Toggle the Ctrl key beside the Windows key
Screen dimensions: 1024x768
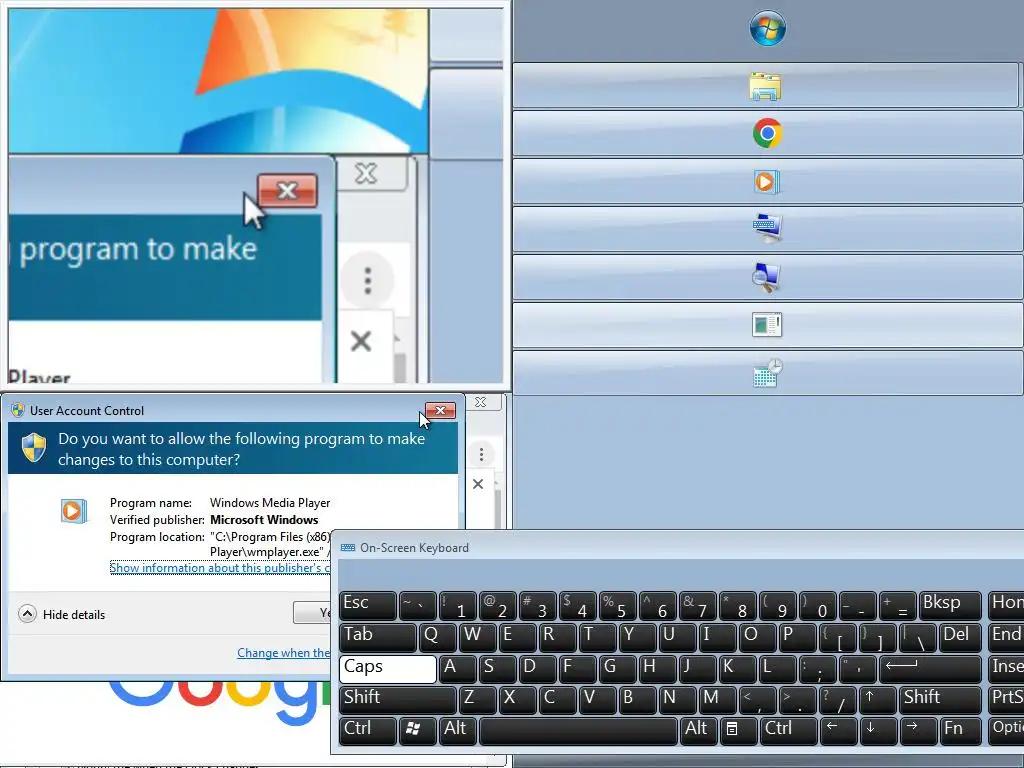[368, 729]
